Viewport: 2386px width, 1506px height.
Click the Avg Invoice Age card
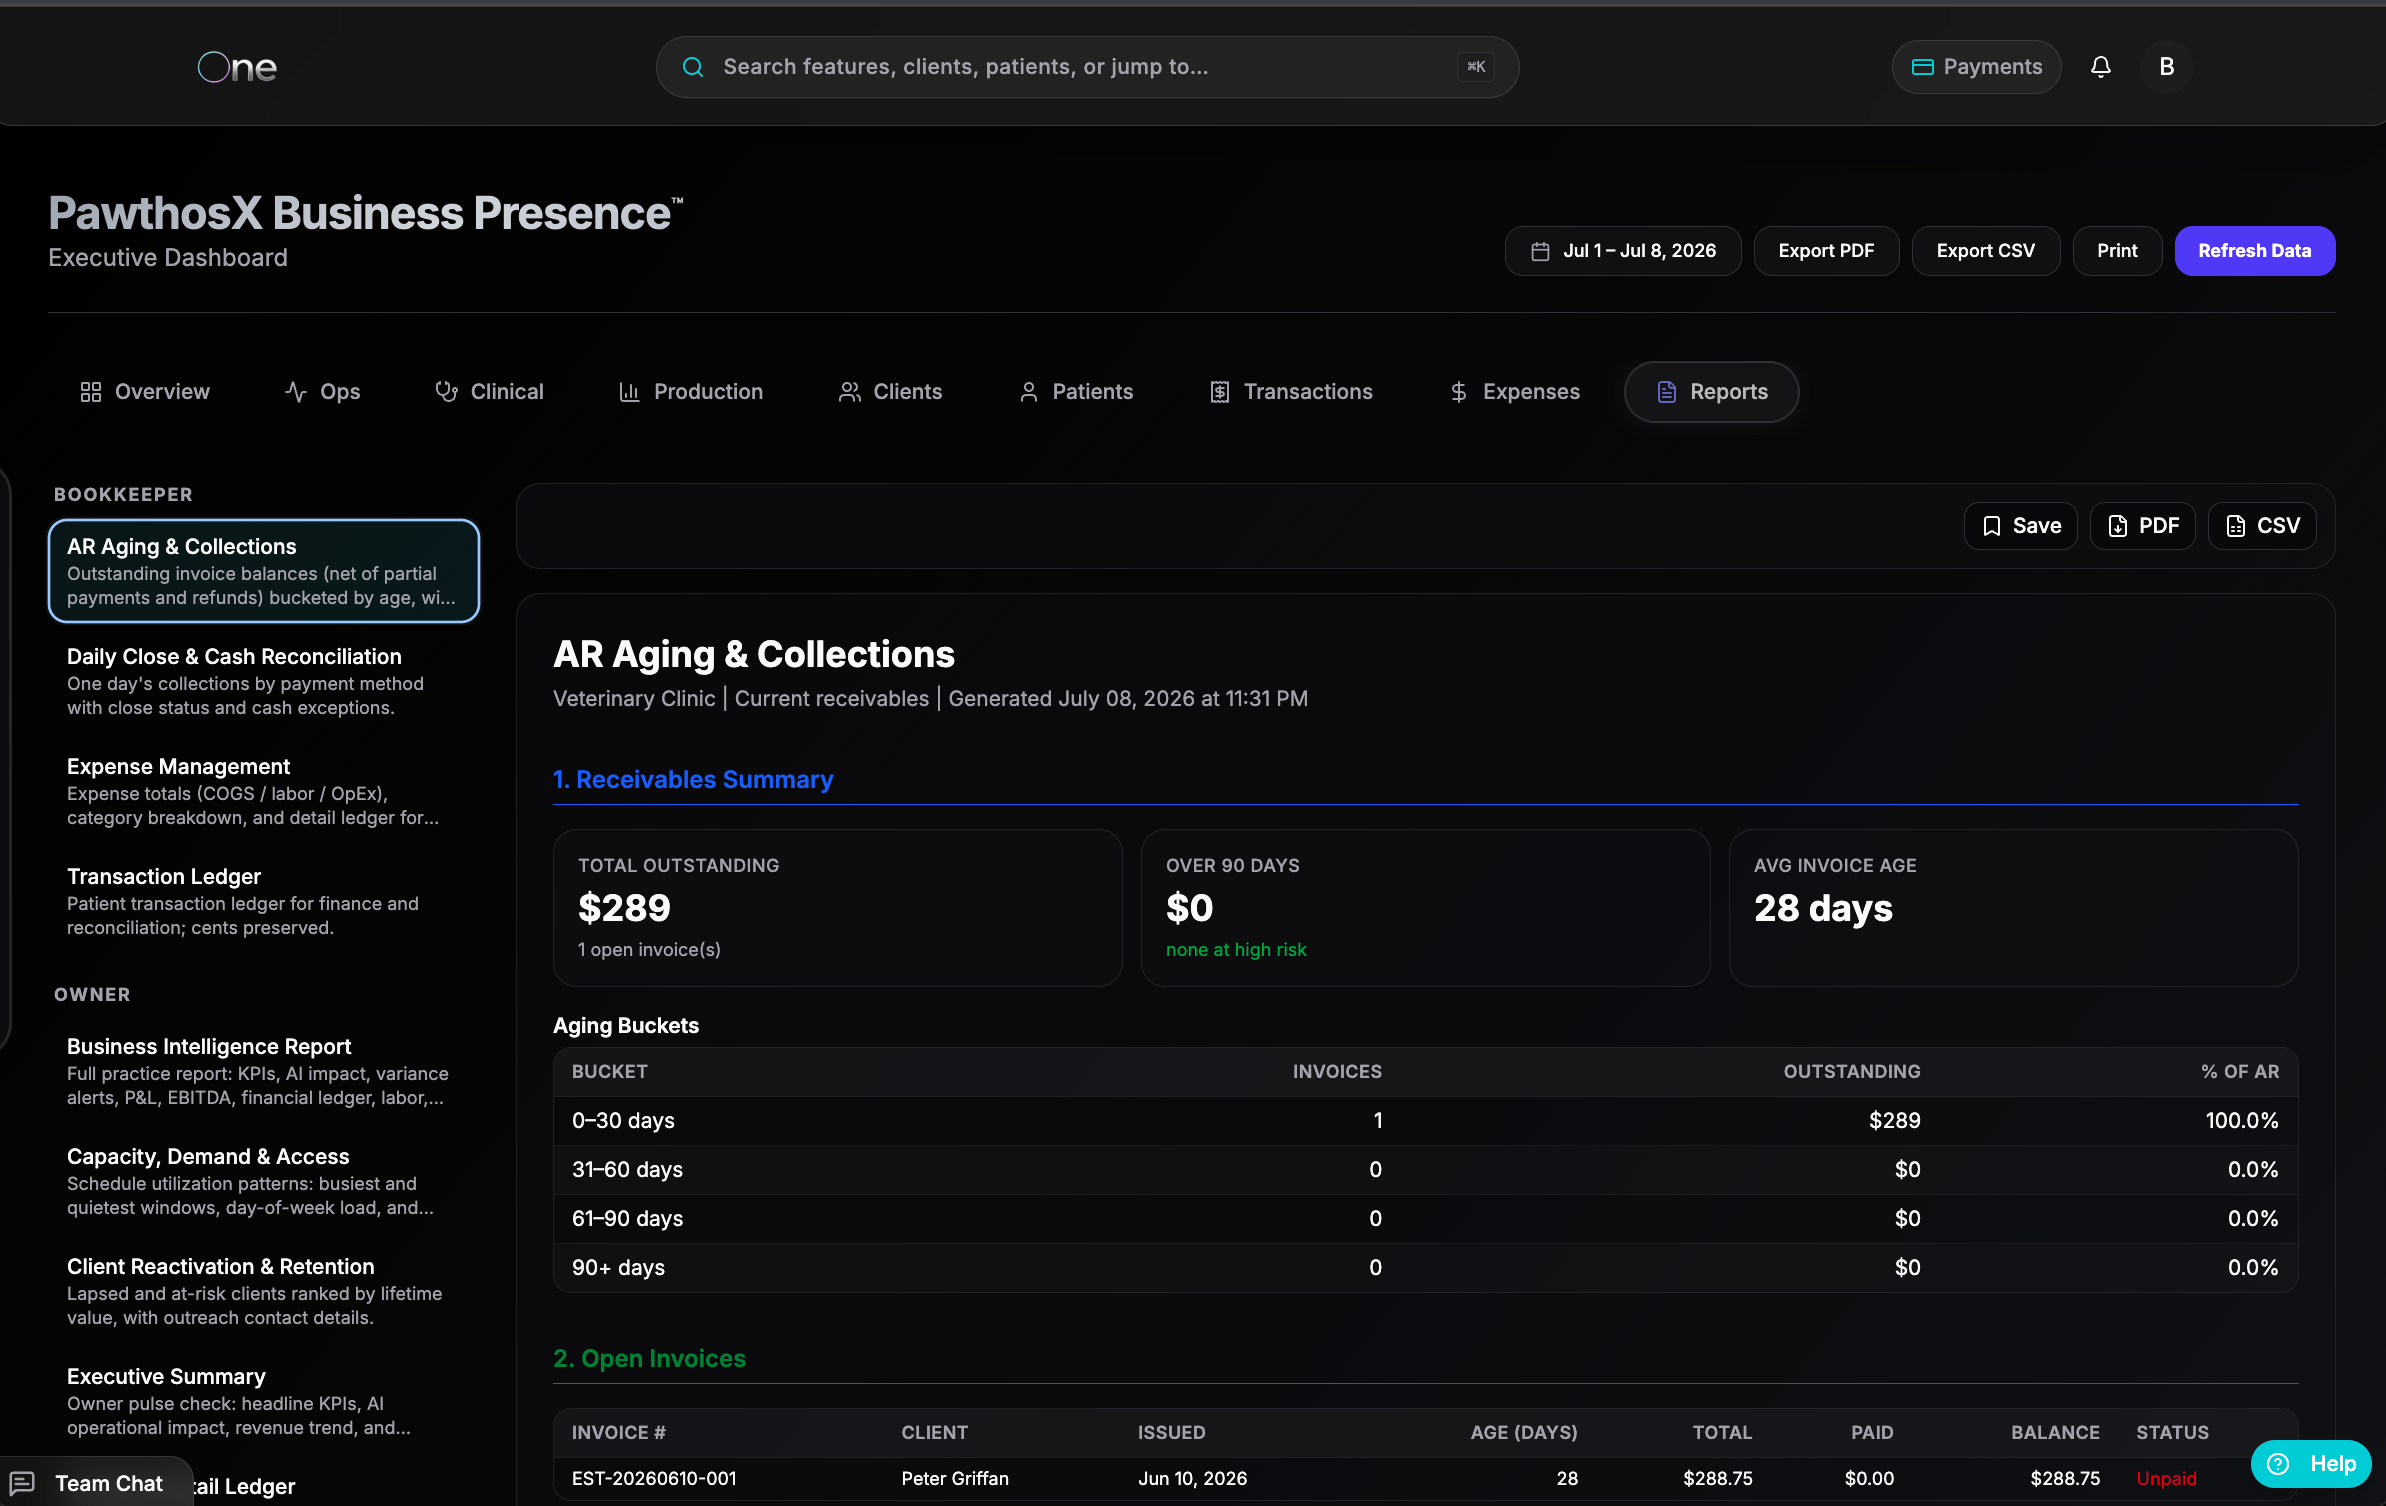coord(2013,908)
